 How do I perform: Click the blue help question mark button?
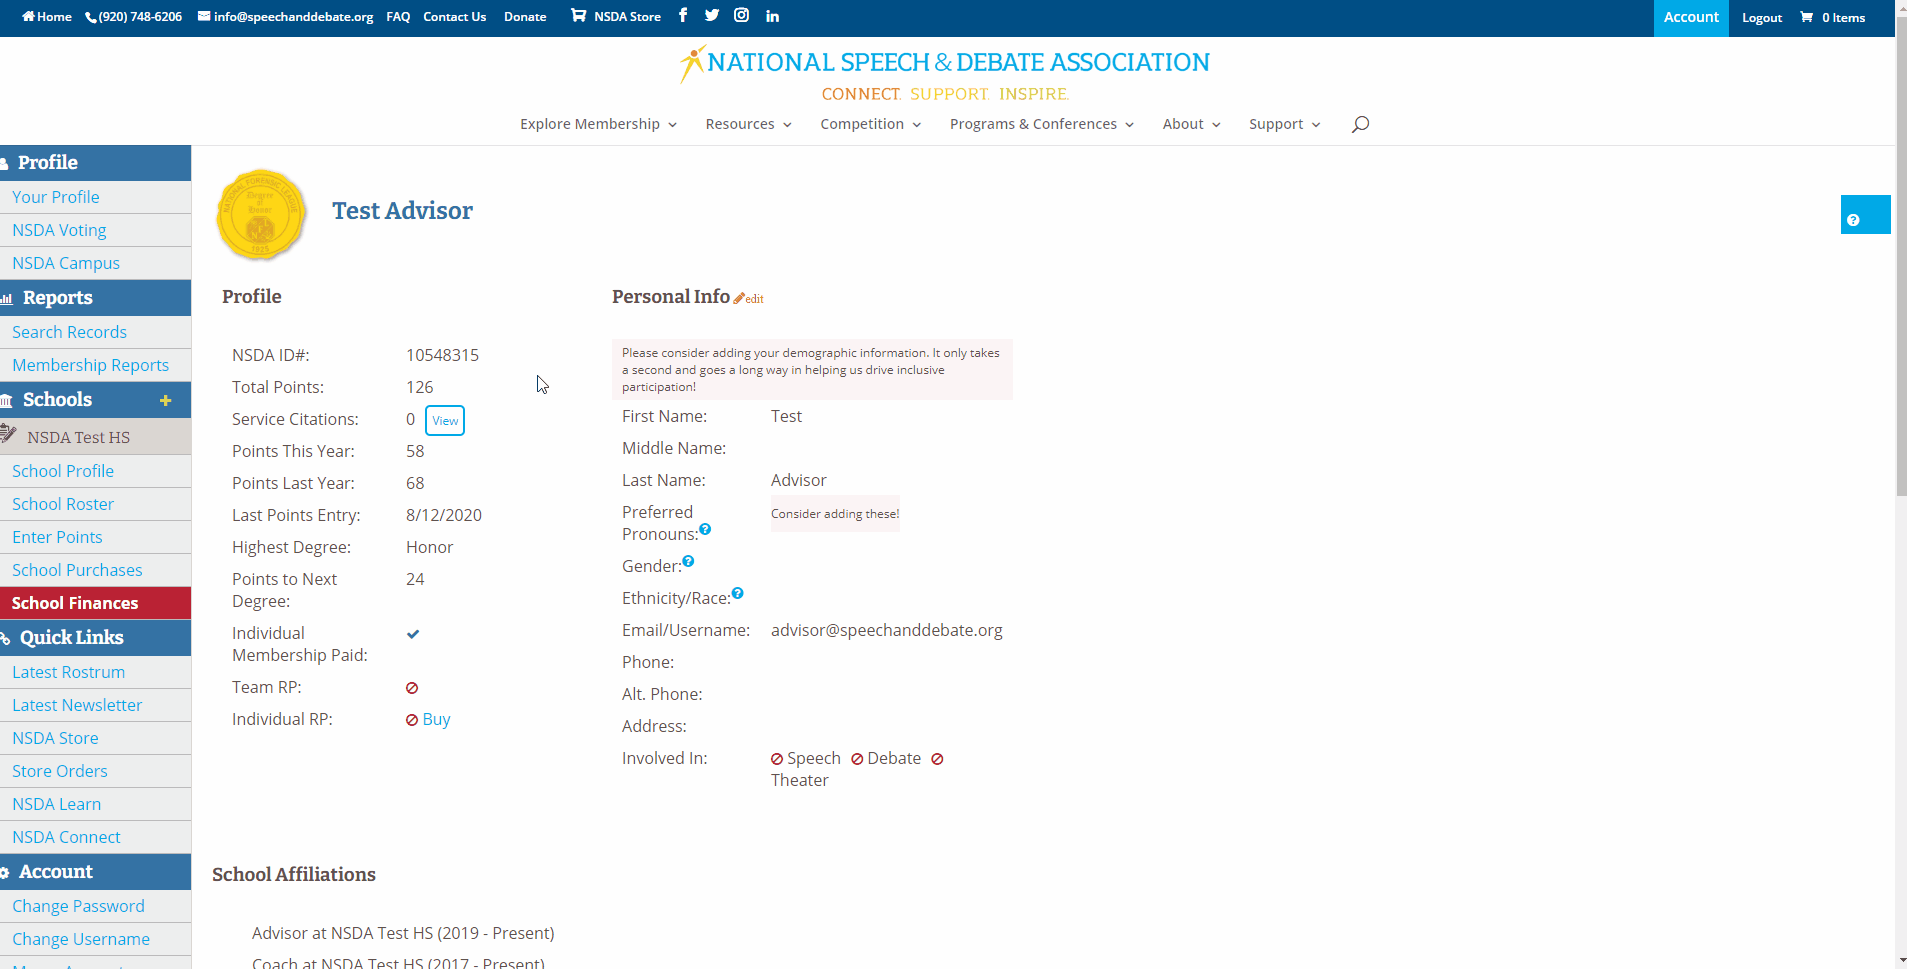point(1865,214)
